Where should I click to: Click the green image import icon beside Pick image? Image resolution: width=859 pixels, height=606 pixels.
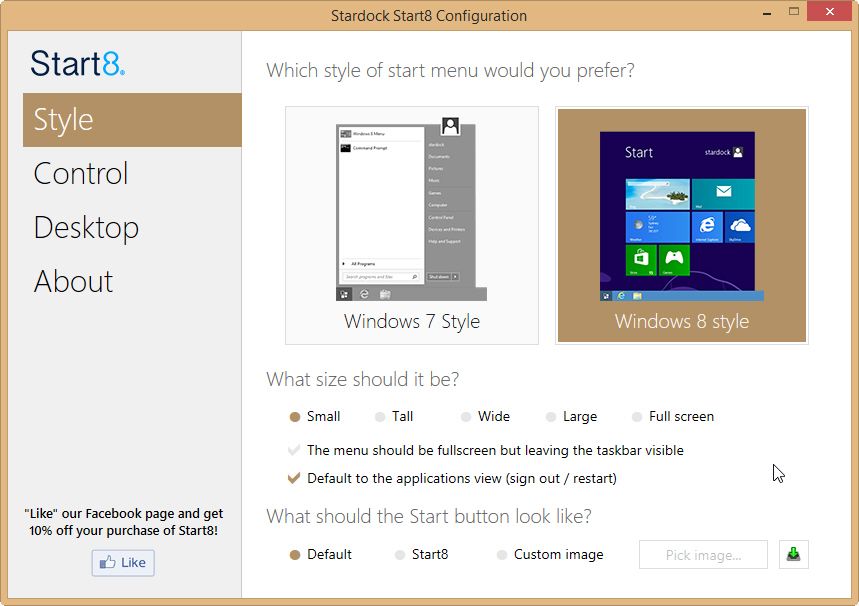[793, 554]
